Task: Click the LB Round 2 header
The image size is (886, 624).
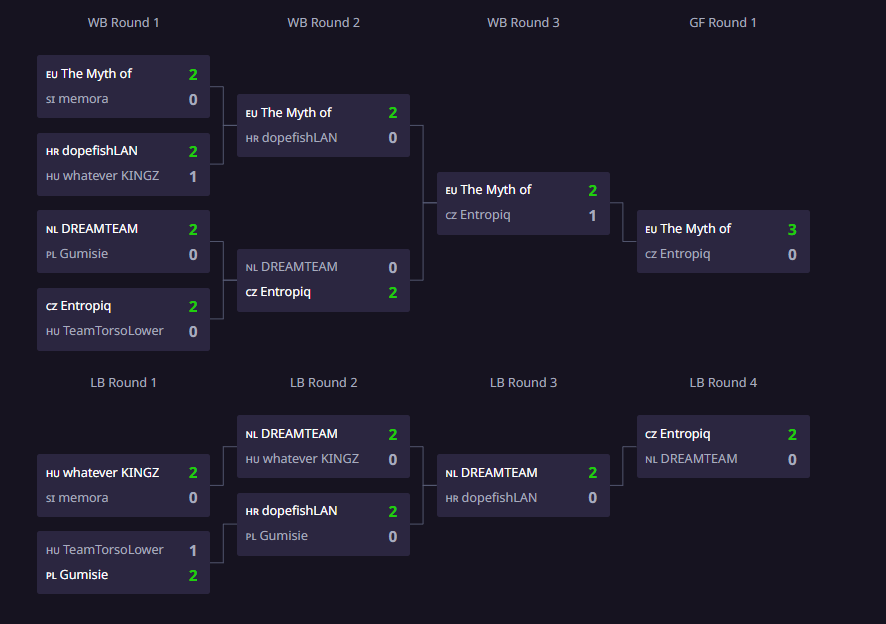Action: click(x=324, y=382)
